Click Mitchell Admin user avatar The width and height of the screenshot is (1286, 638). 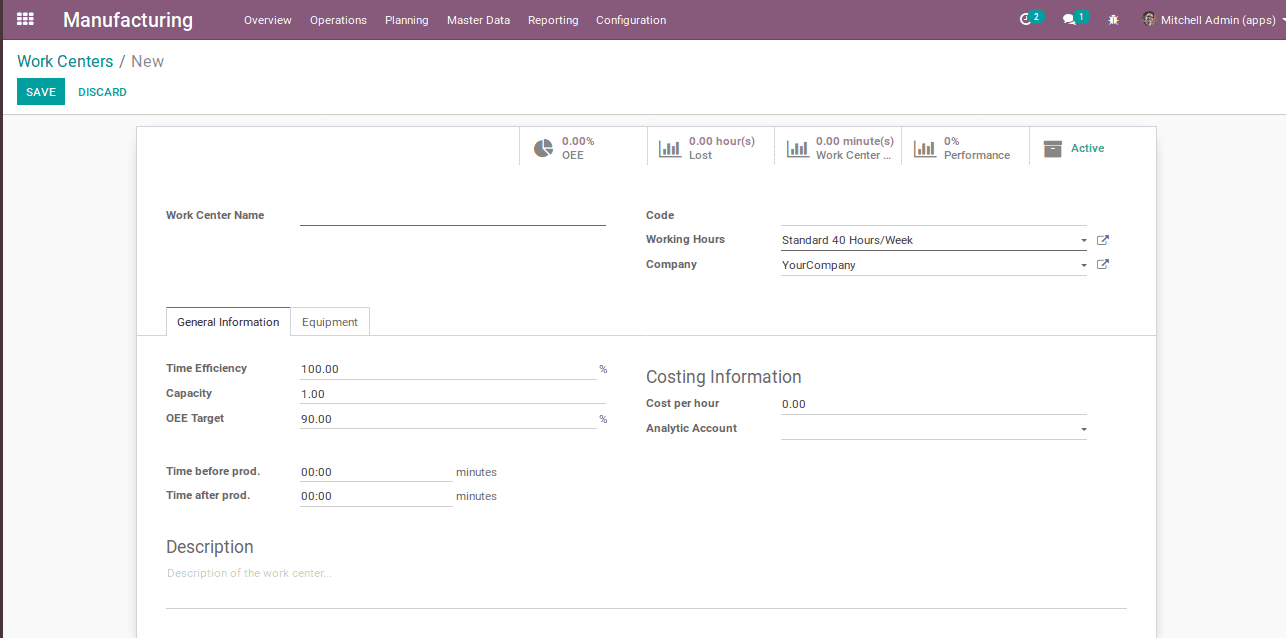[x=1149, y=19]
